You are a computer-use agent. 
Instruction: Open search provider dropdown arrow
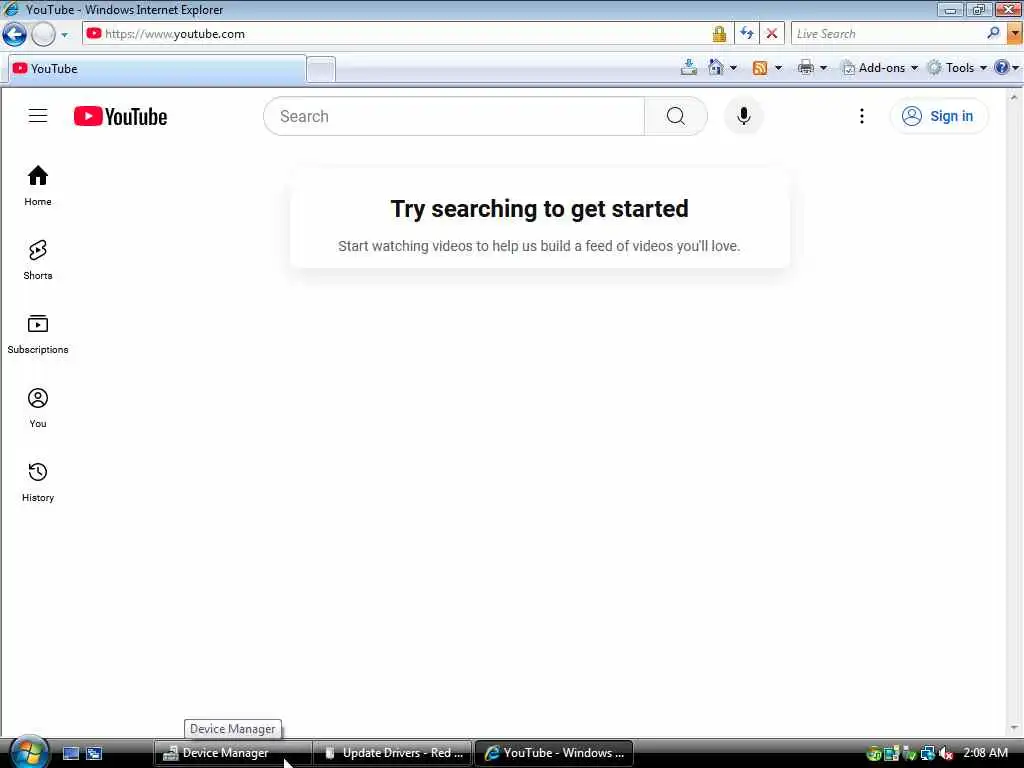coord(1014,33)
